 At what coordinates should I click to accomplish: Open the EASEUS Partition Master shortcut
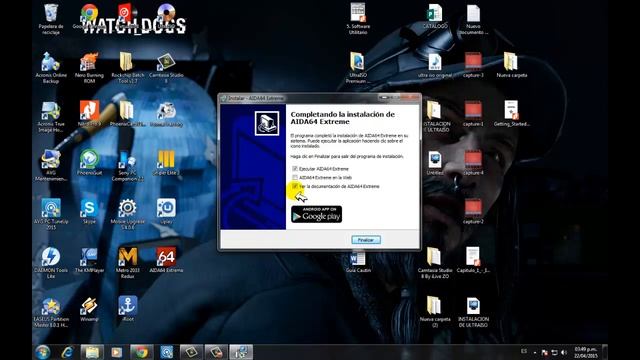[x=51, y=312]
